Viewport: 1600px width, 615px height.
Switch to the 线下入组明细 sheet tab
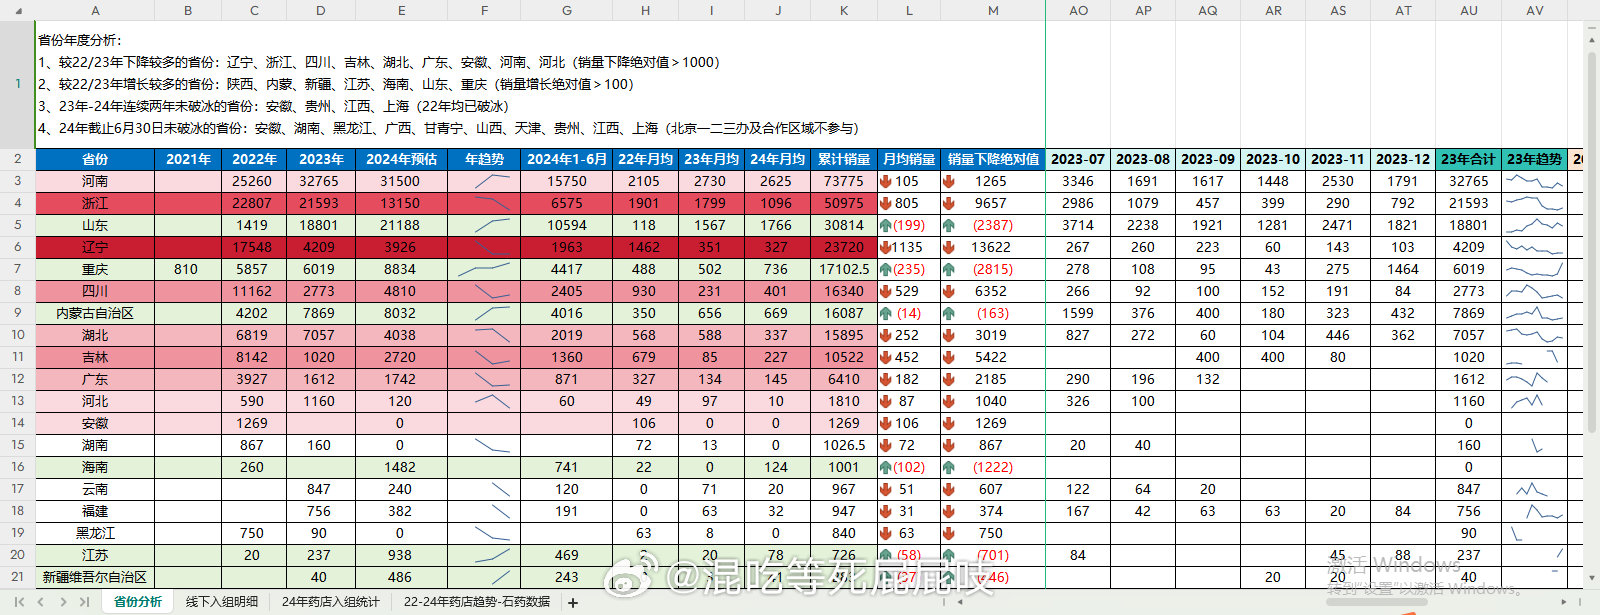pos(222,602)
